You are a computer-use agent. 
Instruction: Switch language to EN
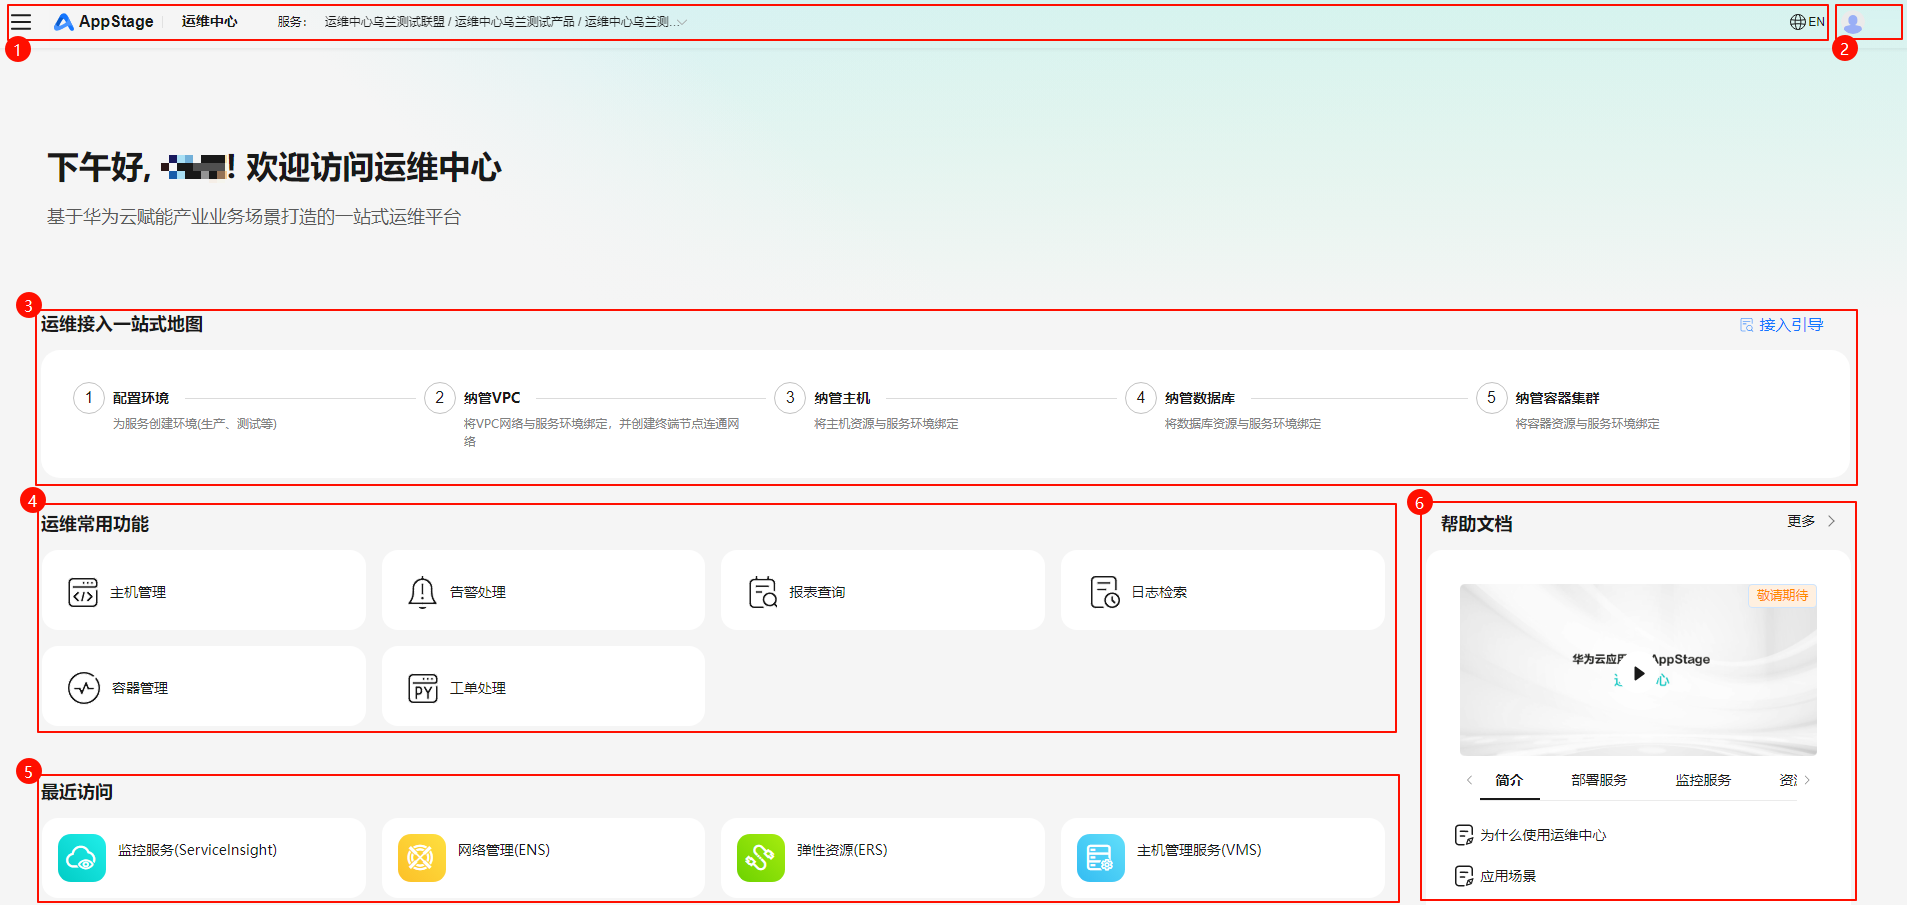click(1807, 22)
